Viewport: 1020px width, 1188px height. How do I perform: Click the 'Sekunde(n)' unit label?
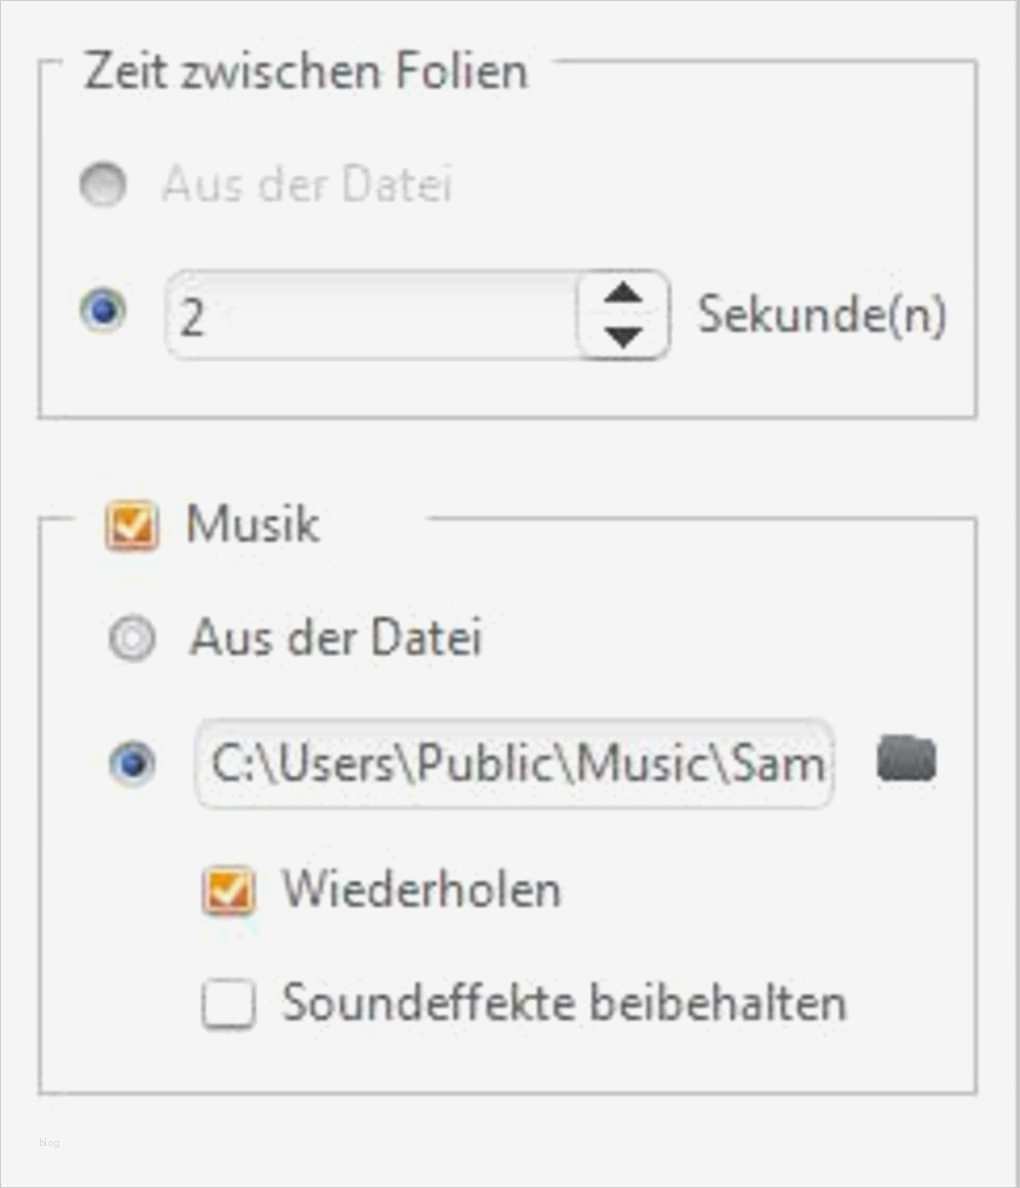[x=821, y=315]
